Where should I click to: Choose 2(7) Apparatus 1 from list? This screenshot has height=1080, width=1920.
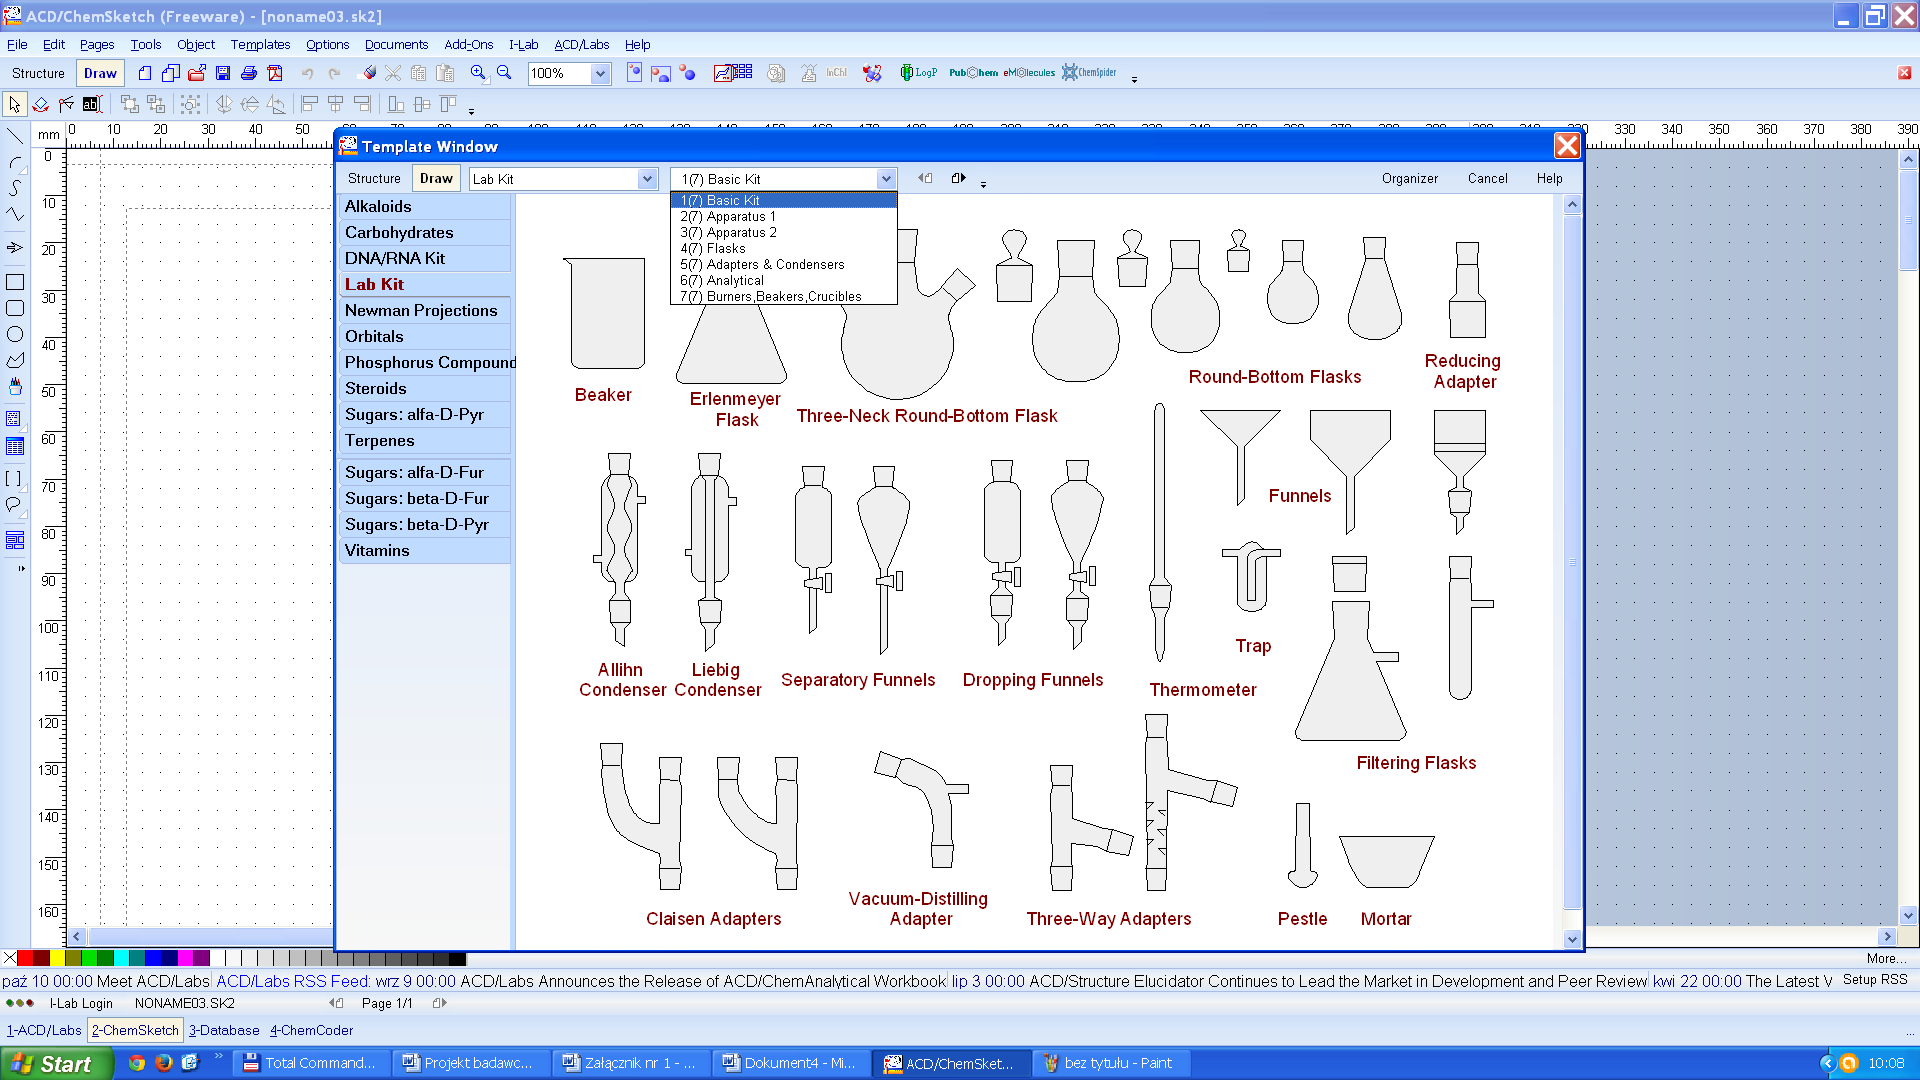[x=783, y=216]
